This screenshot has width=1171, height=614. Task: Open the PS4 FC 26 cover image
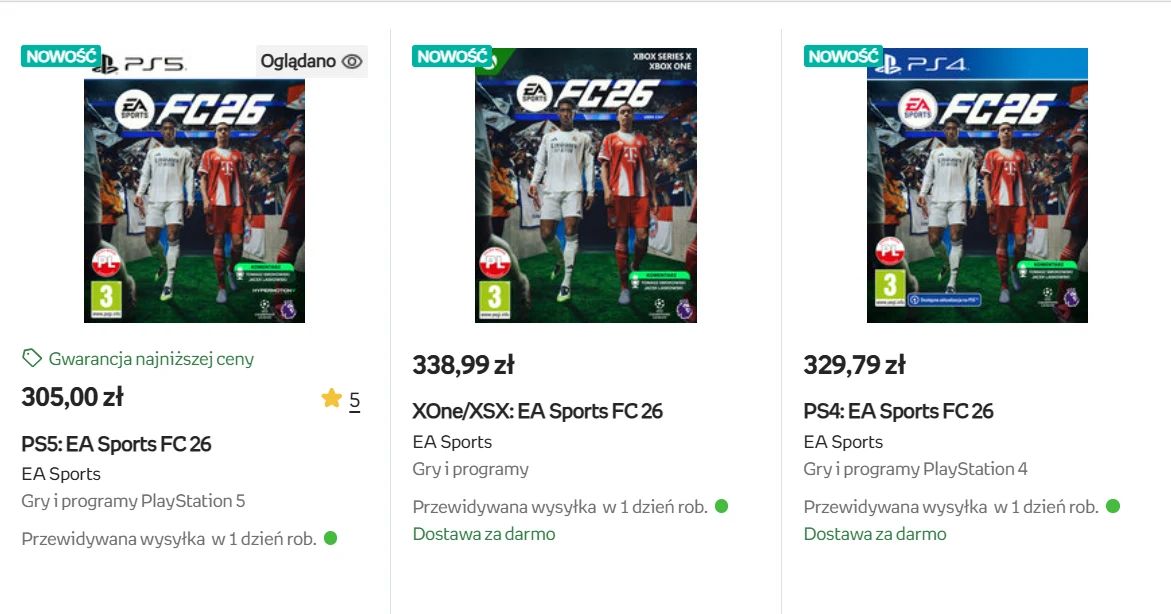(x=977, y=186)
